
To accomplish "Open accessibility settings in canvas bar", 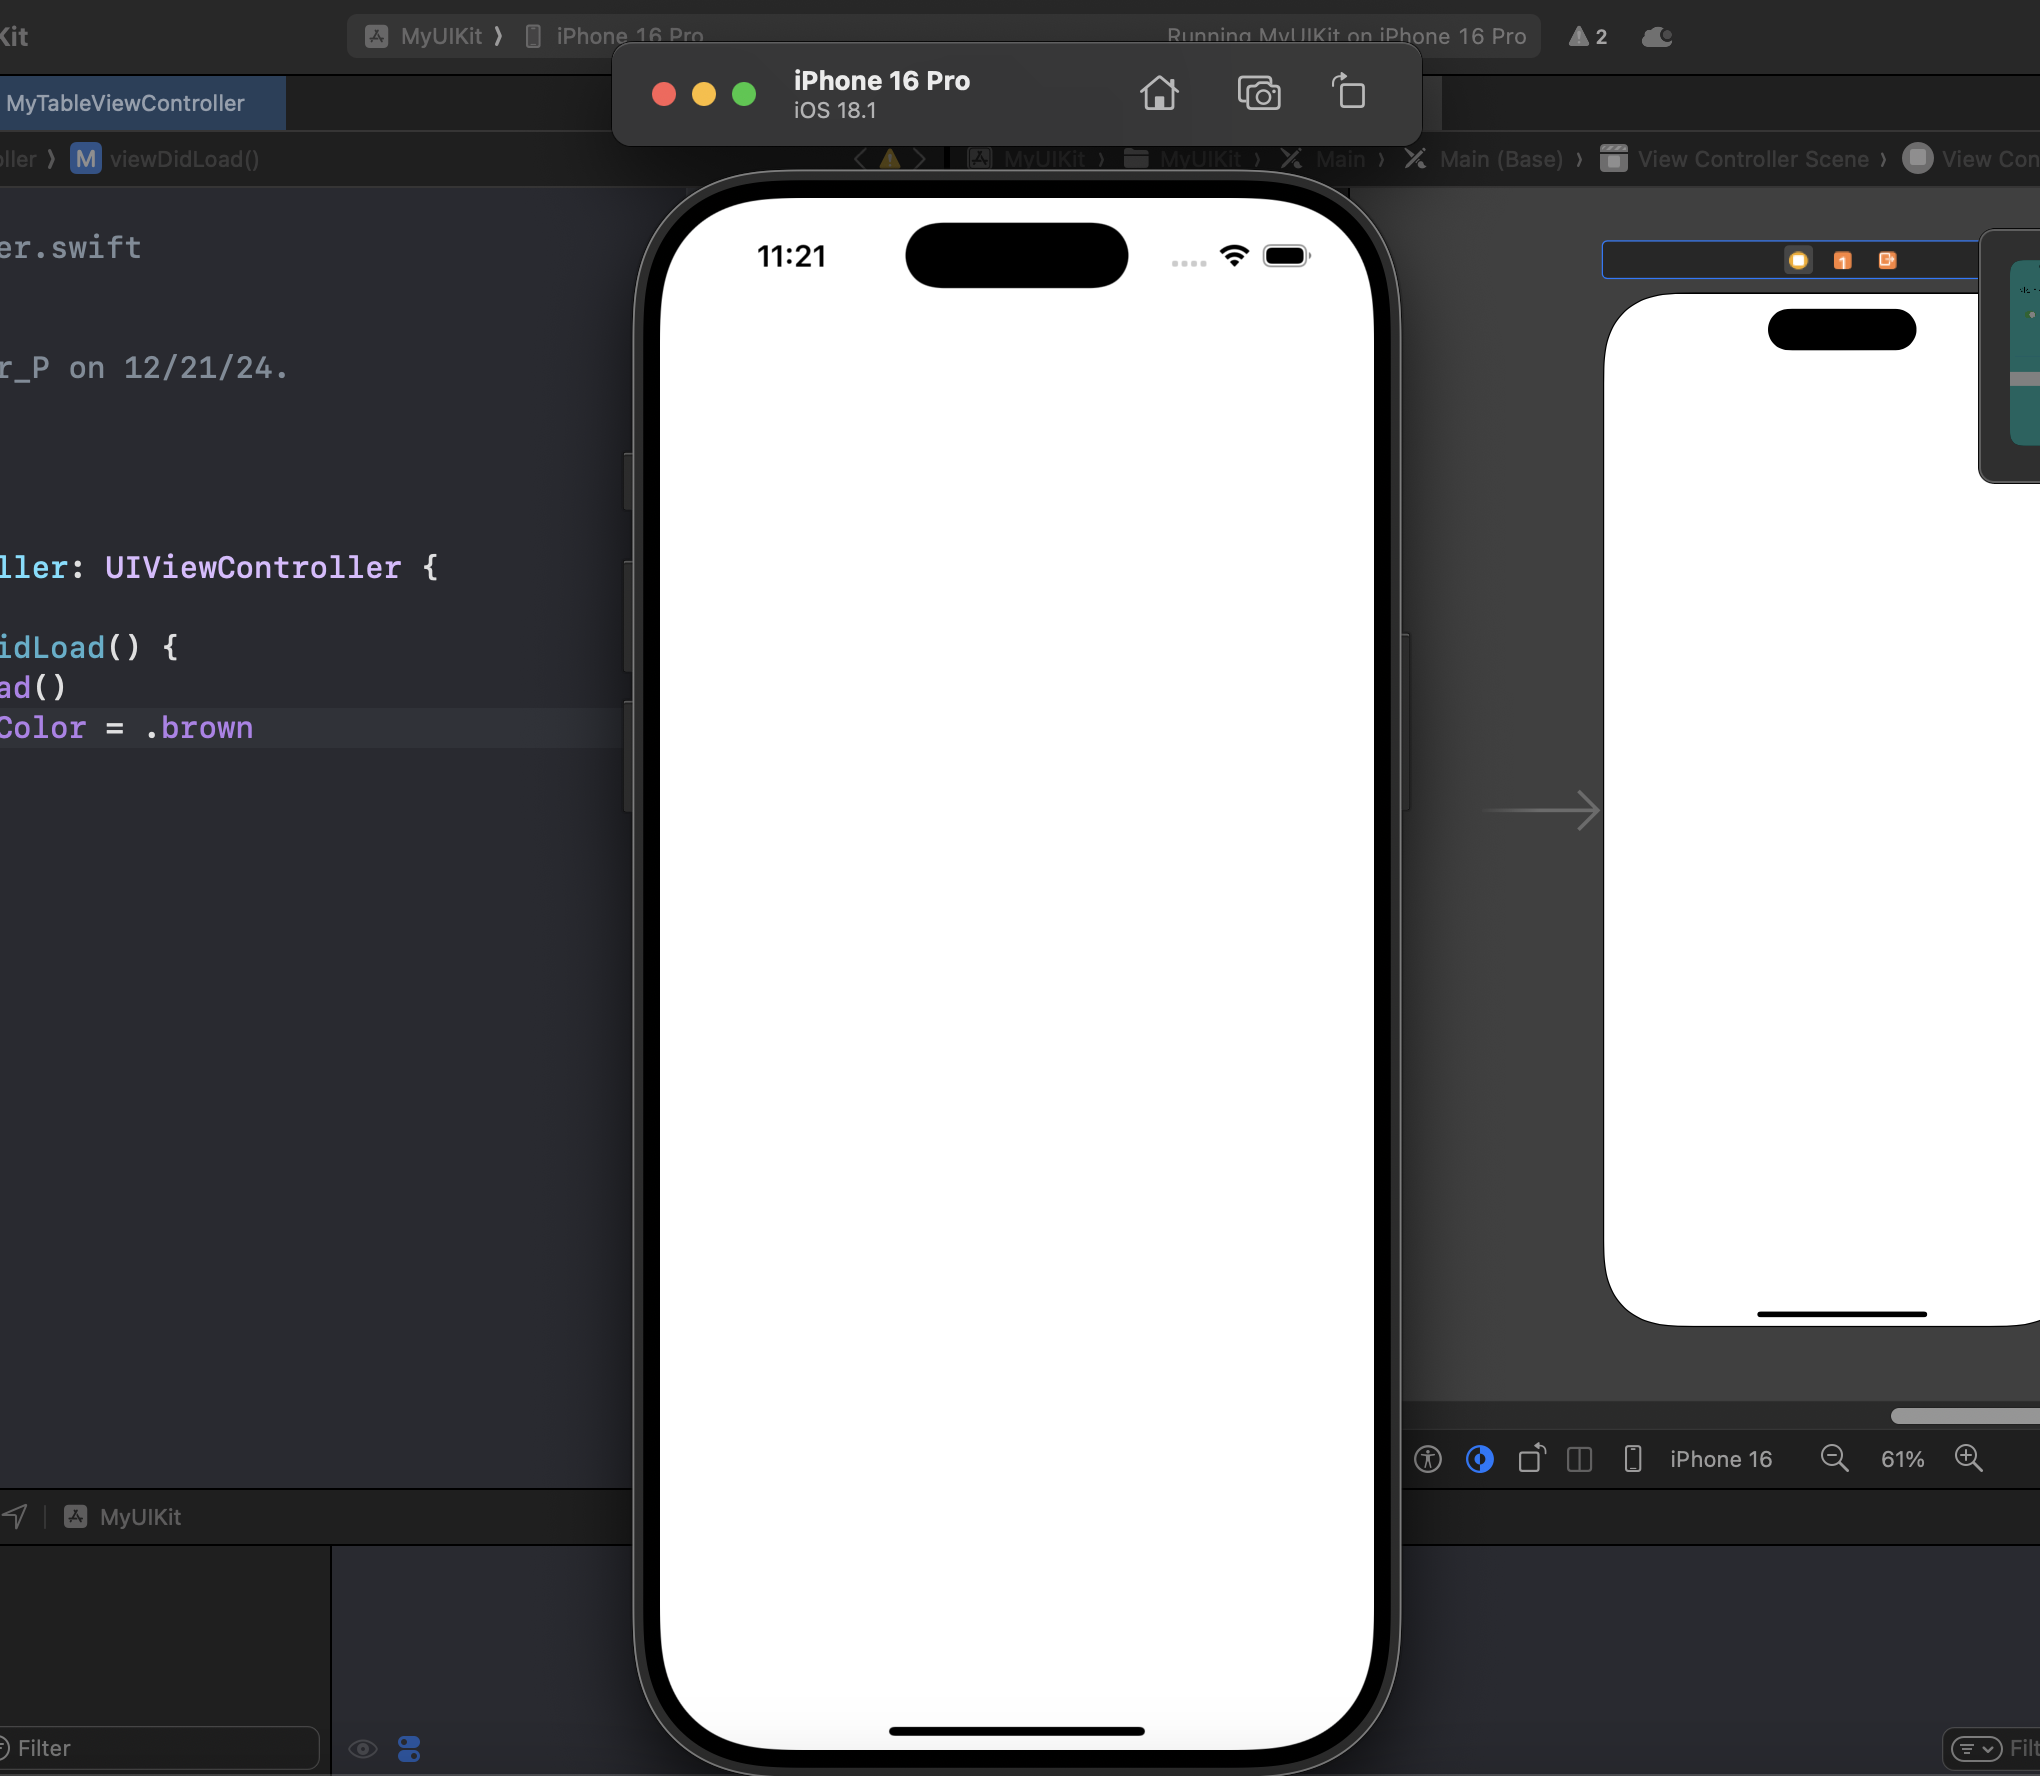I will [x=1428, y=1459].
